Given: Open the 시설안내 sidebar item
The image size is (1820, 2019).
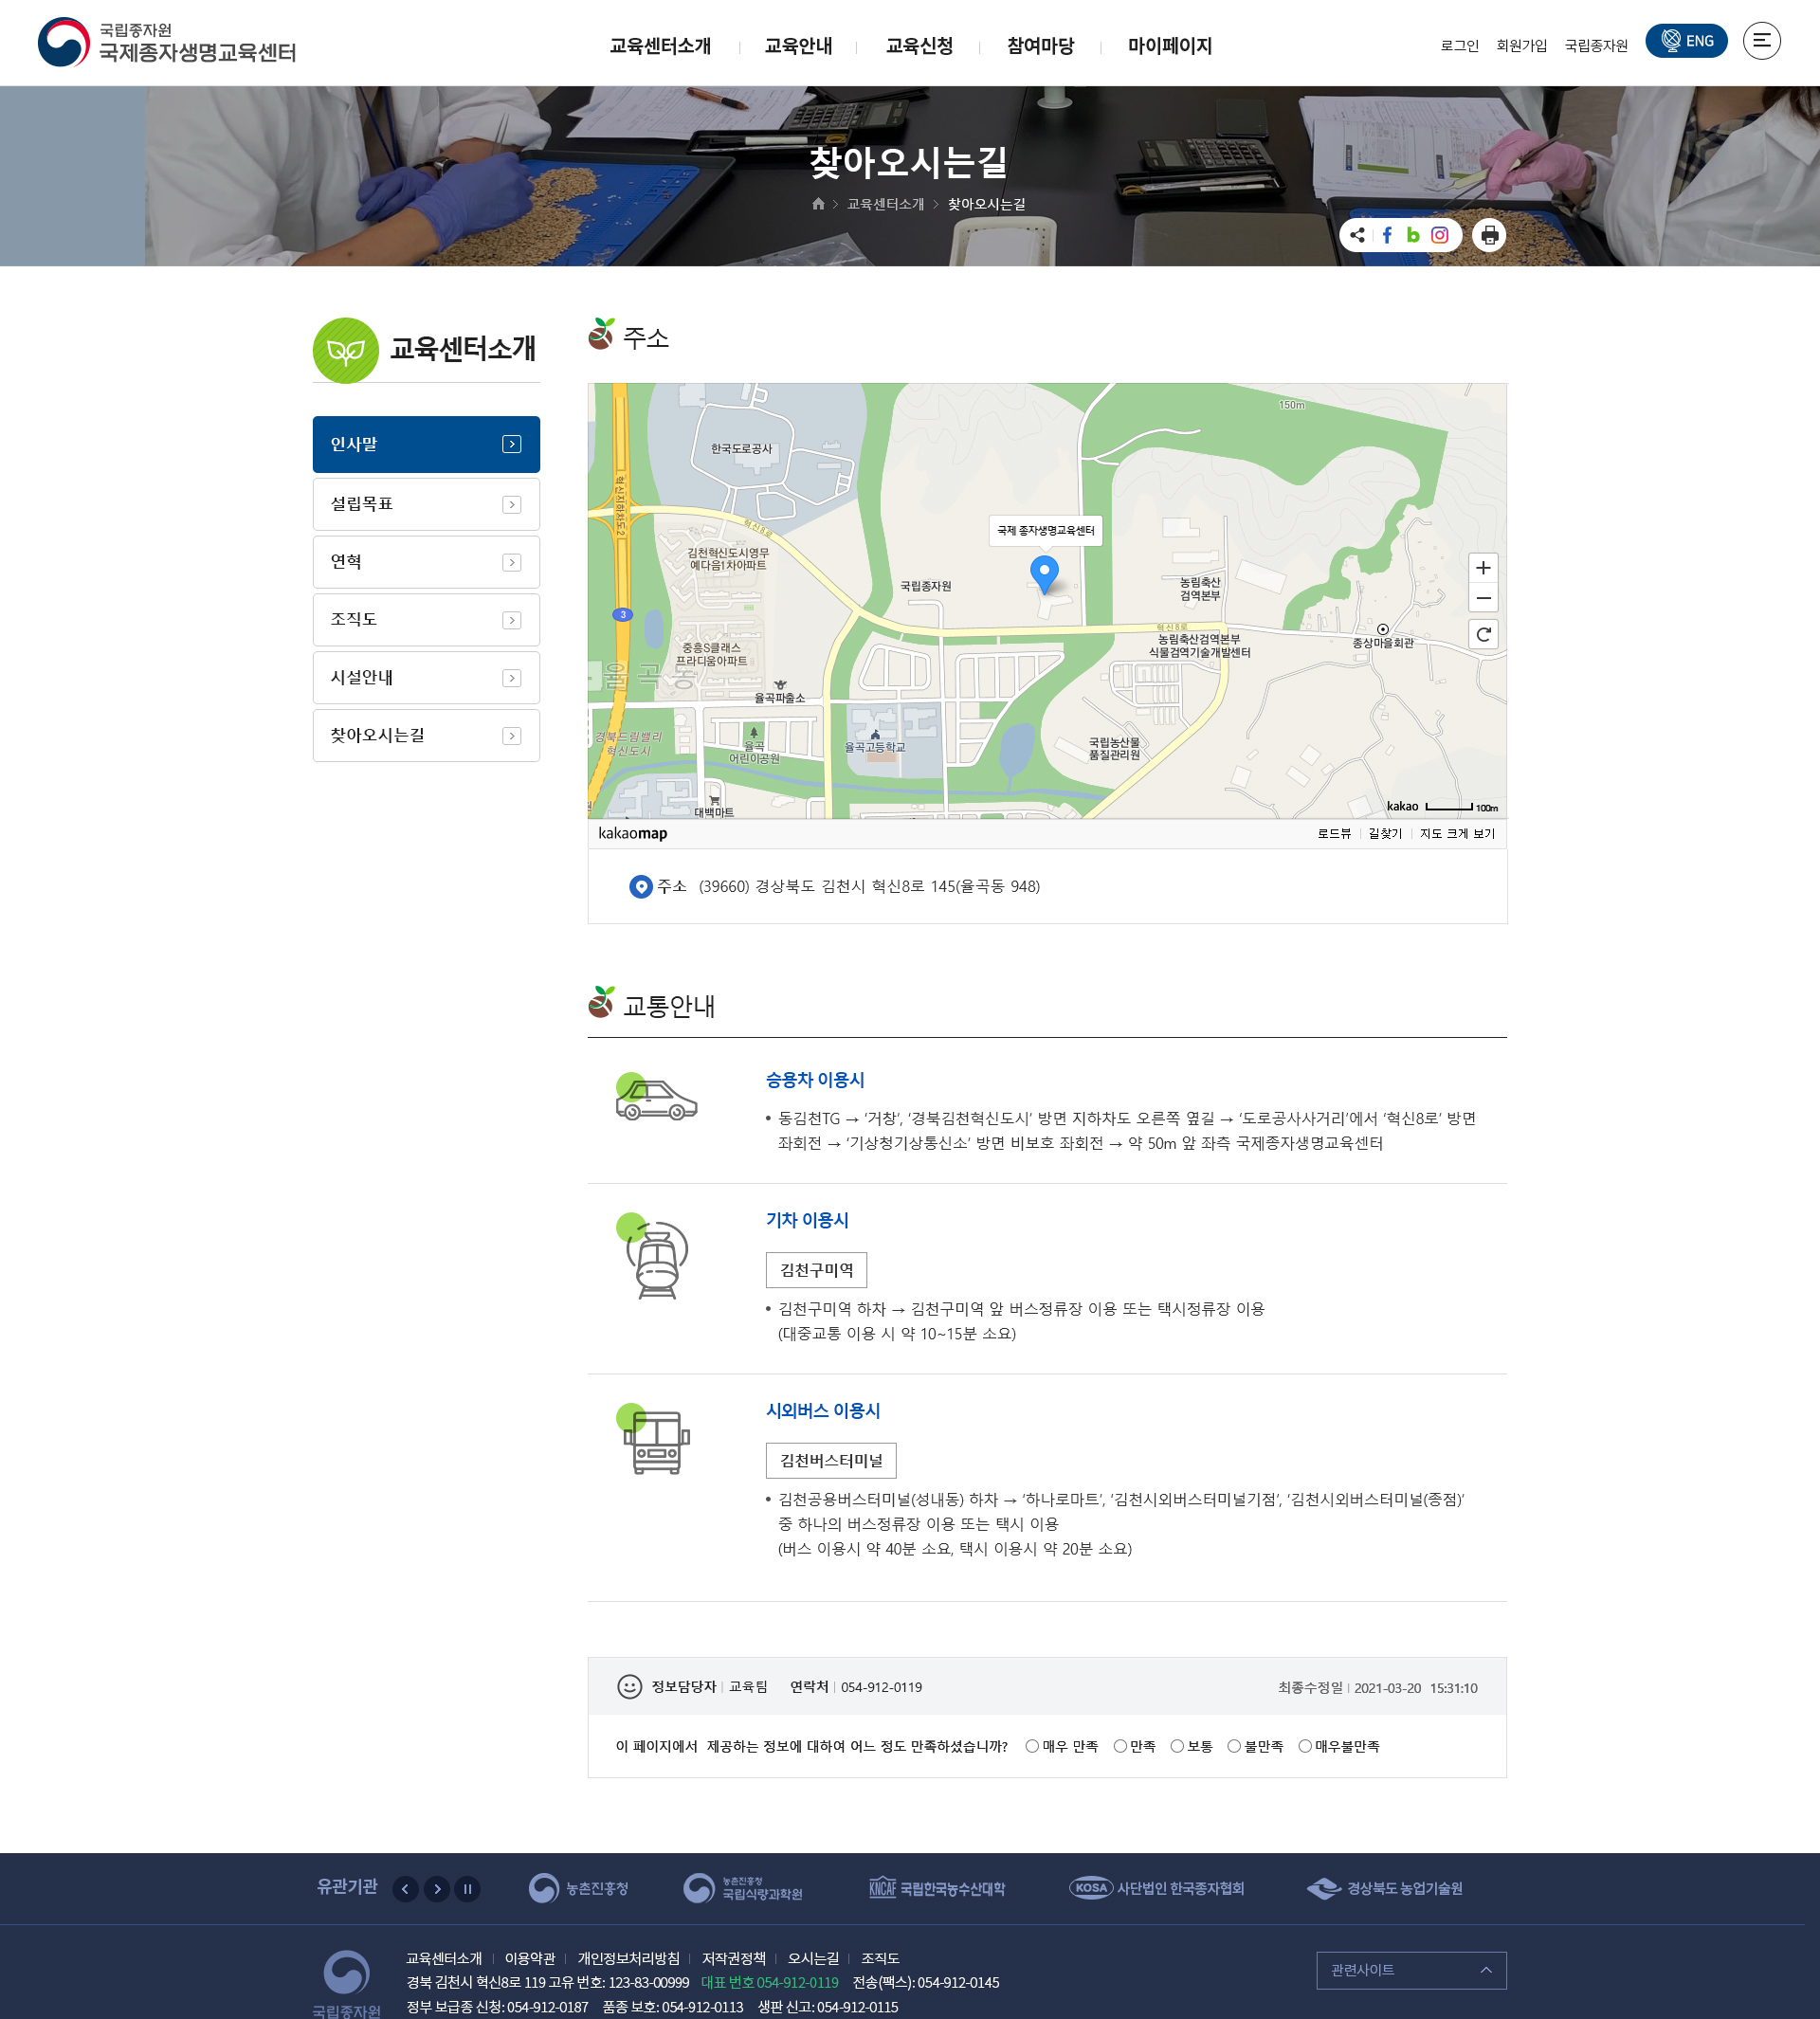Looking at the screenshot, I should pyautogui.click(x=426, y=678).
